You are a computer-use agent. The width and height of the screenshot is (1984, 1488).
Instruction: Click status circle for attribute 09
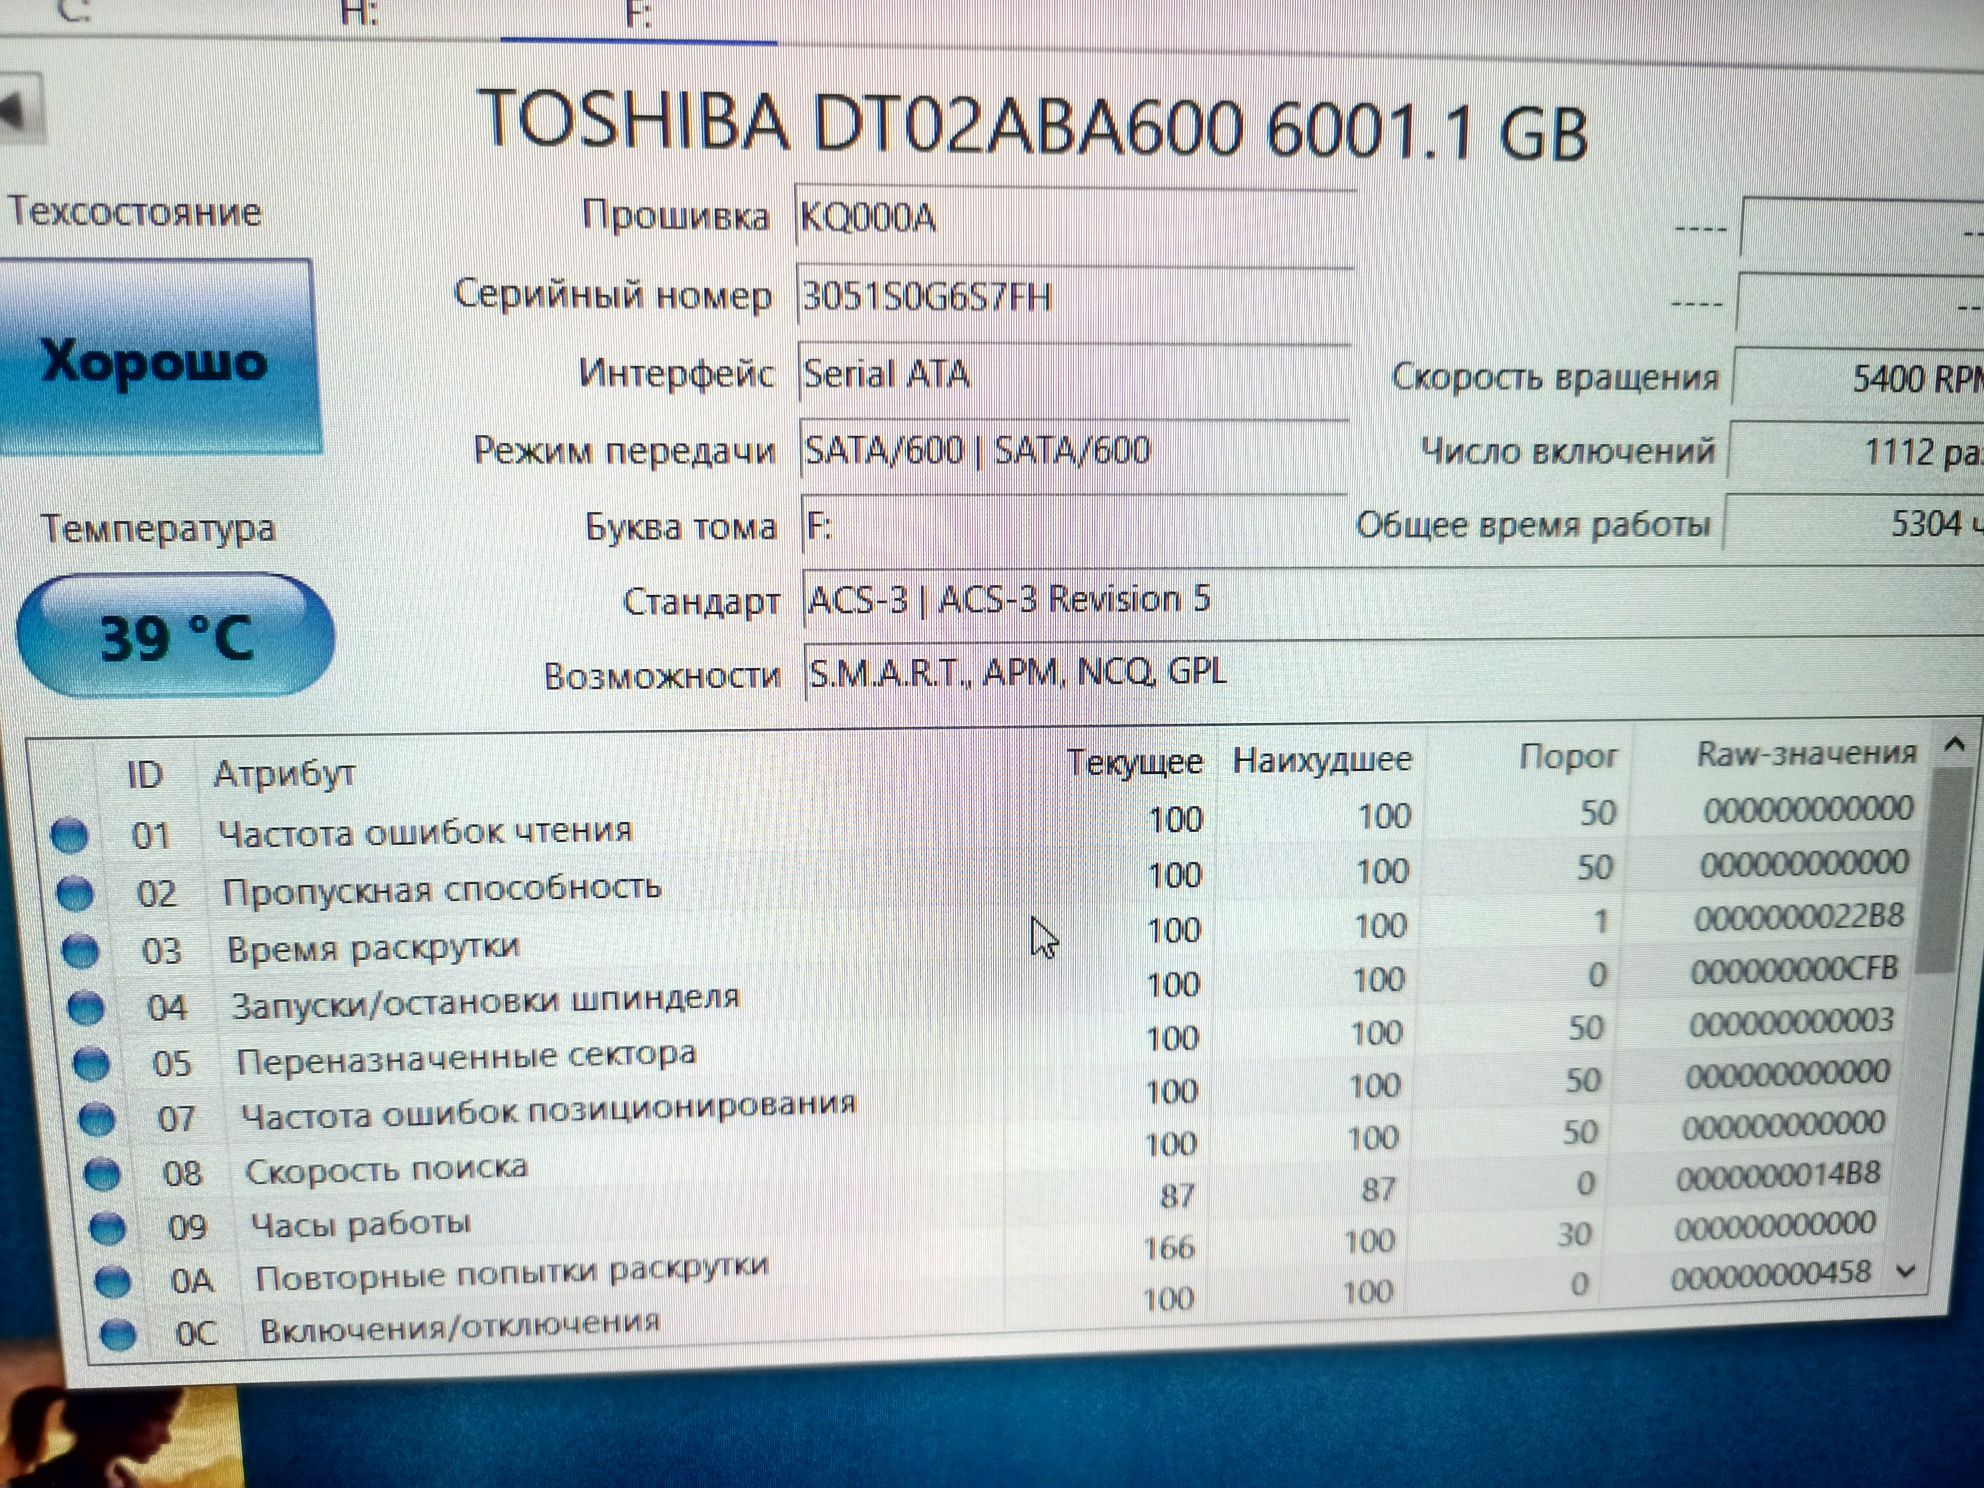pos(107,1228)
